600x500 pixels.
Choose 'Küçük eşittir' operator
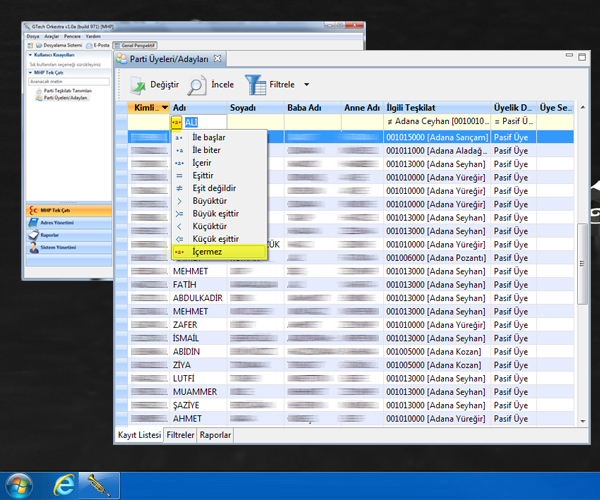coord(219,239)
